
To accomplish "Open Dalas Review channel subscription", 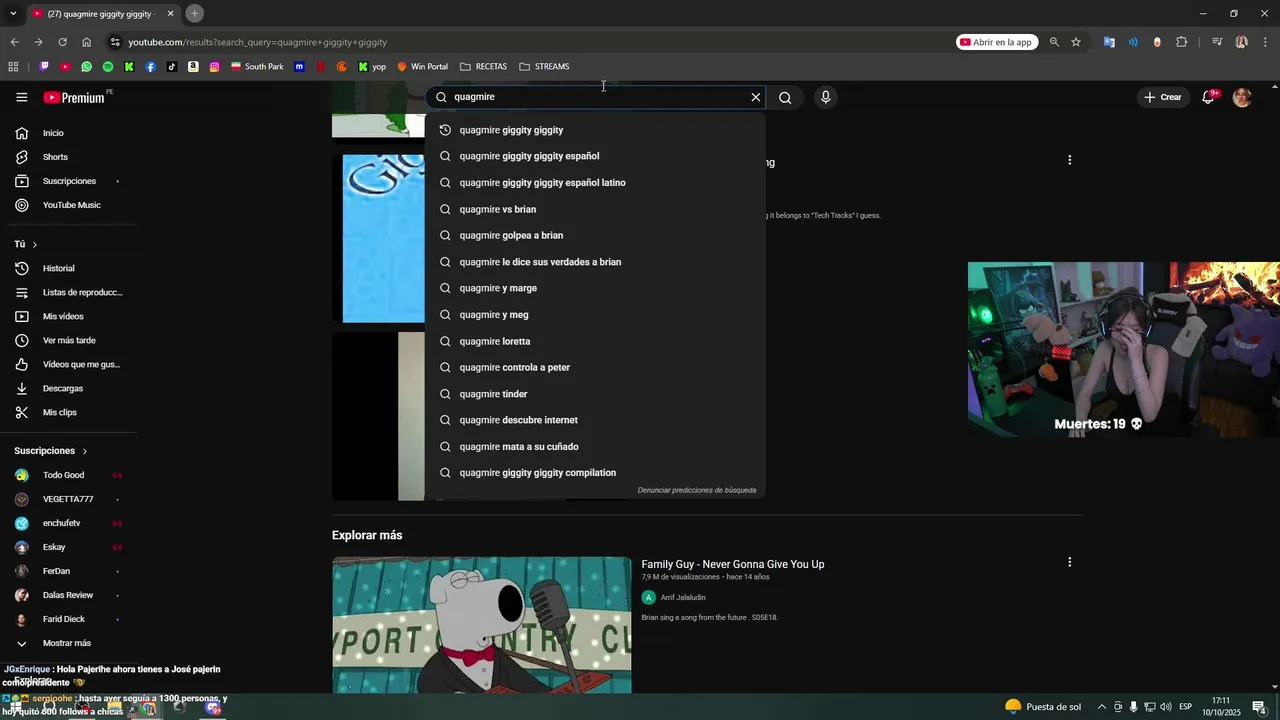I will [x=69, y=595].
